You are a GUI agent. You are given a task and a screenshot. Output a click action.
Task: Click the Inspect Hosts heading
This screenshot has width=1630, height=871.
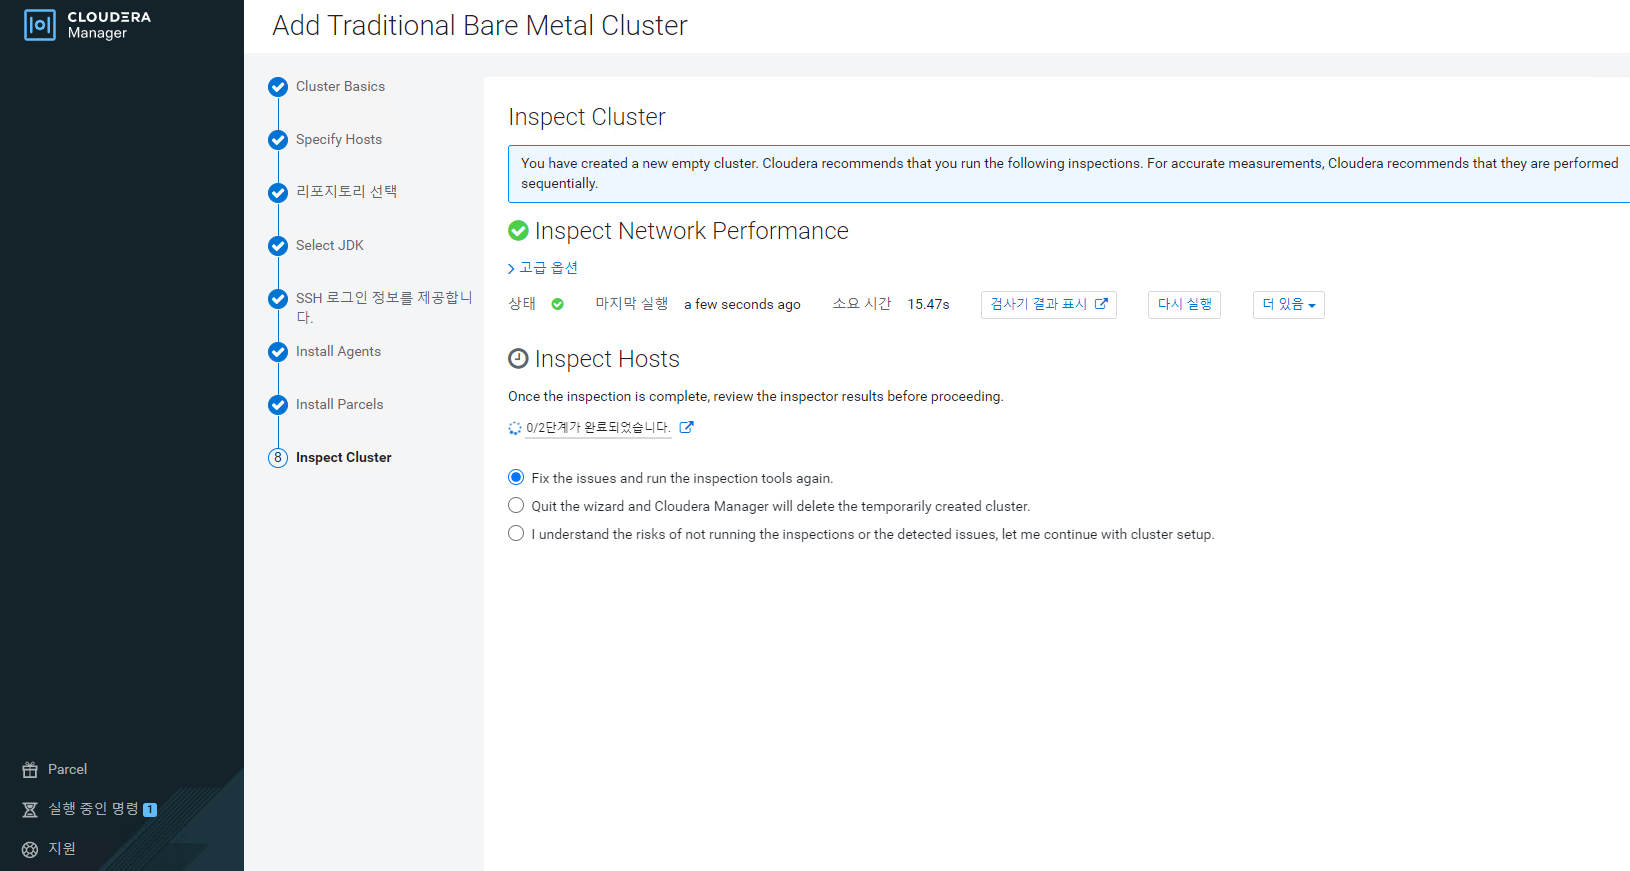pyautogui.click(x=607, y=359)
